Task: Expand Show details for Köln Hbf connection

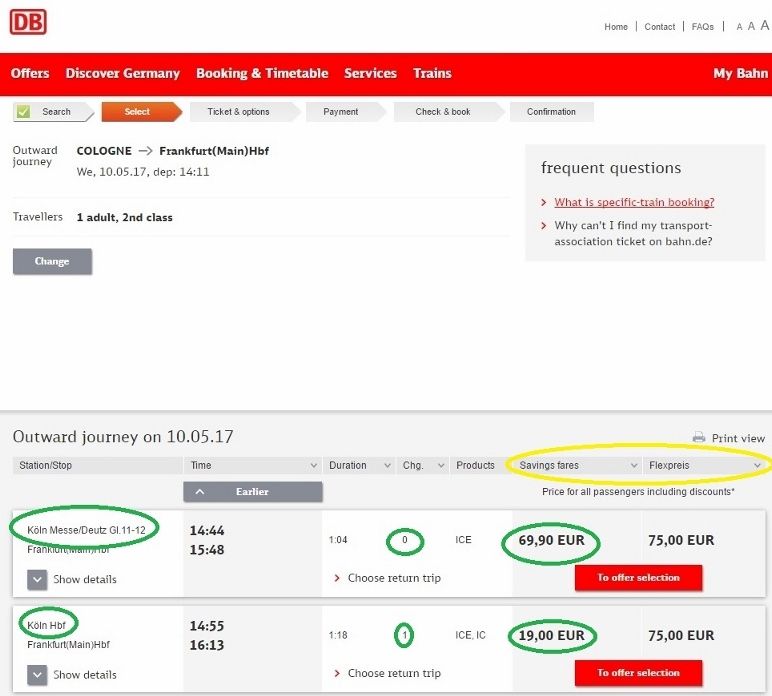Action: (x=37, y=675)
